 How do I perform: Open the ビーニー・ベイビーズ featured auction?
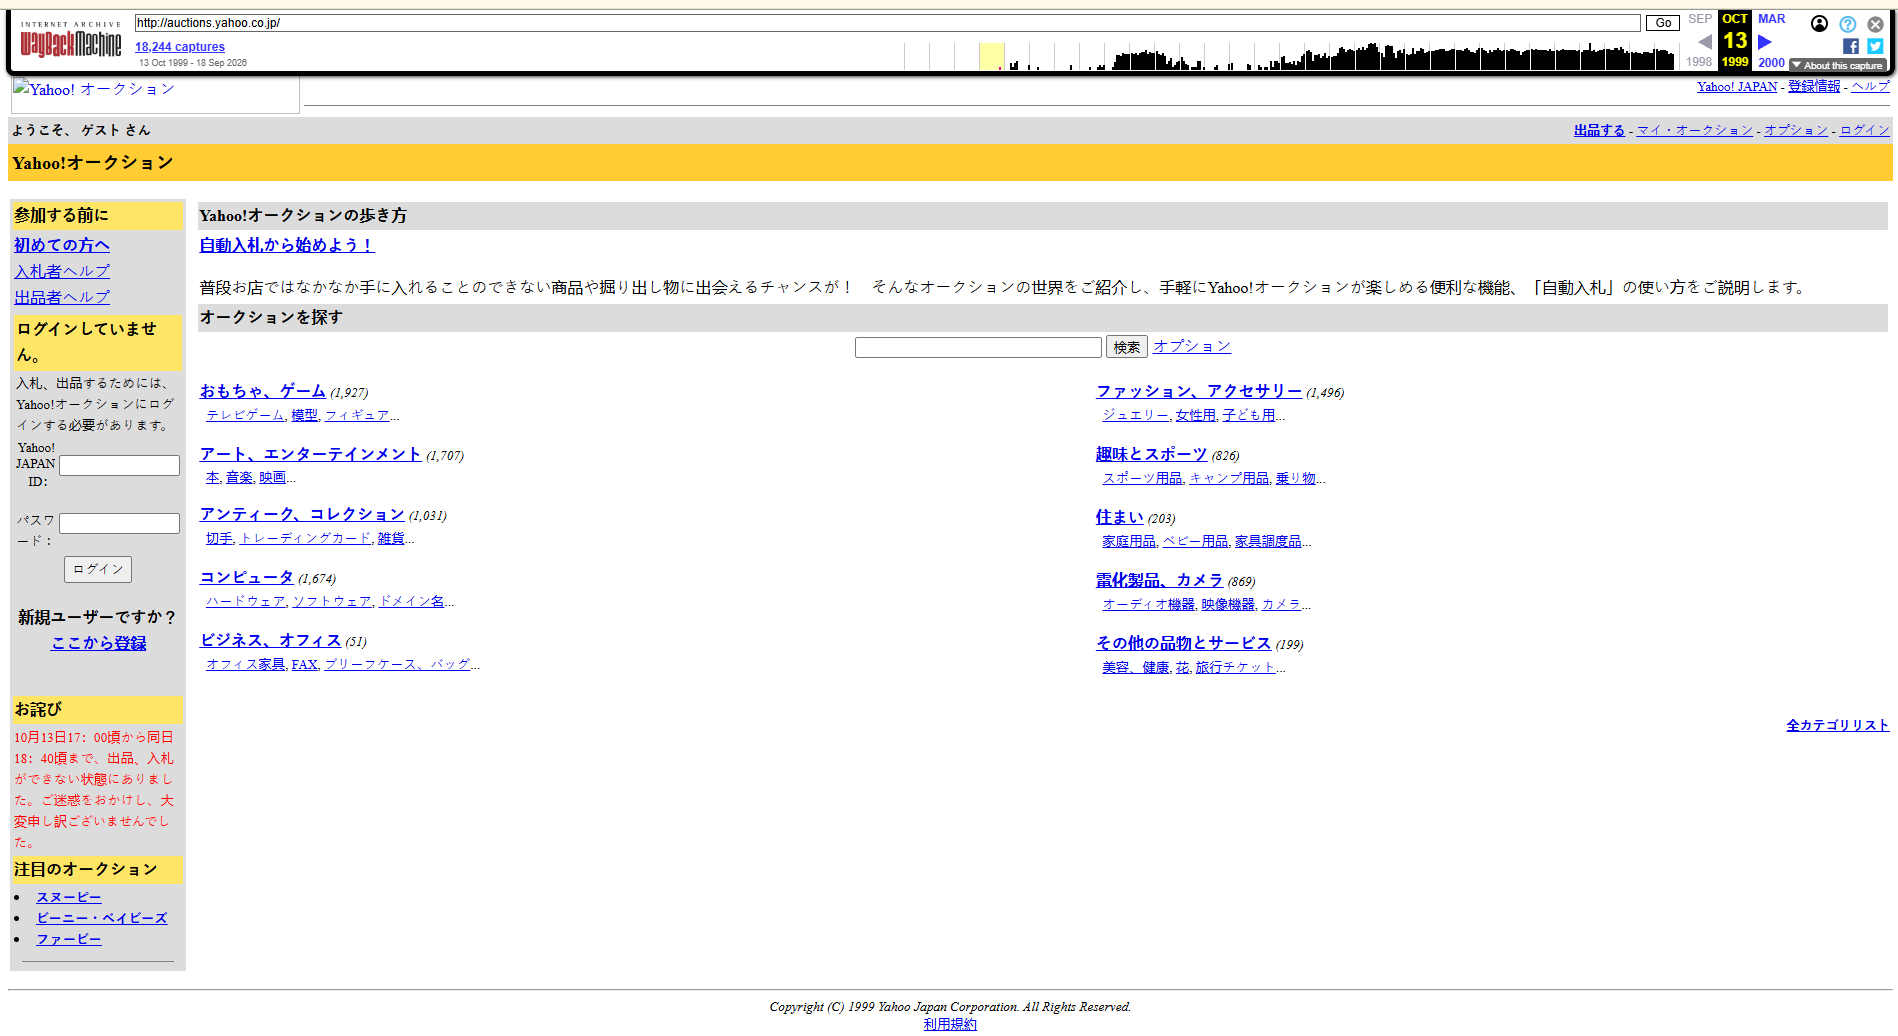pos(102,918)
